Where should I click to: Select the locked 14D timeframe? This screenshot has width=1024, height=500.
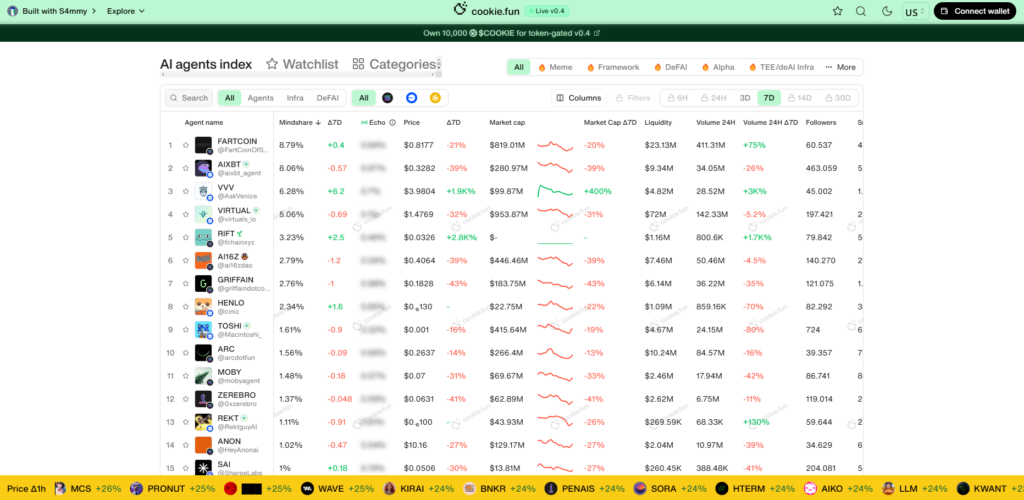click(x=799, y=98)
